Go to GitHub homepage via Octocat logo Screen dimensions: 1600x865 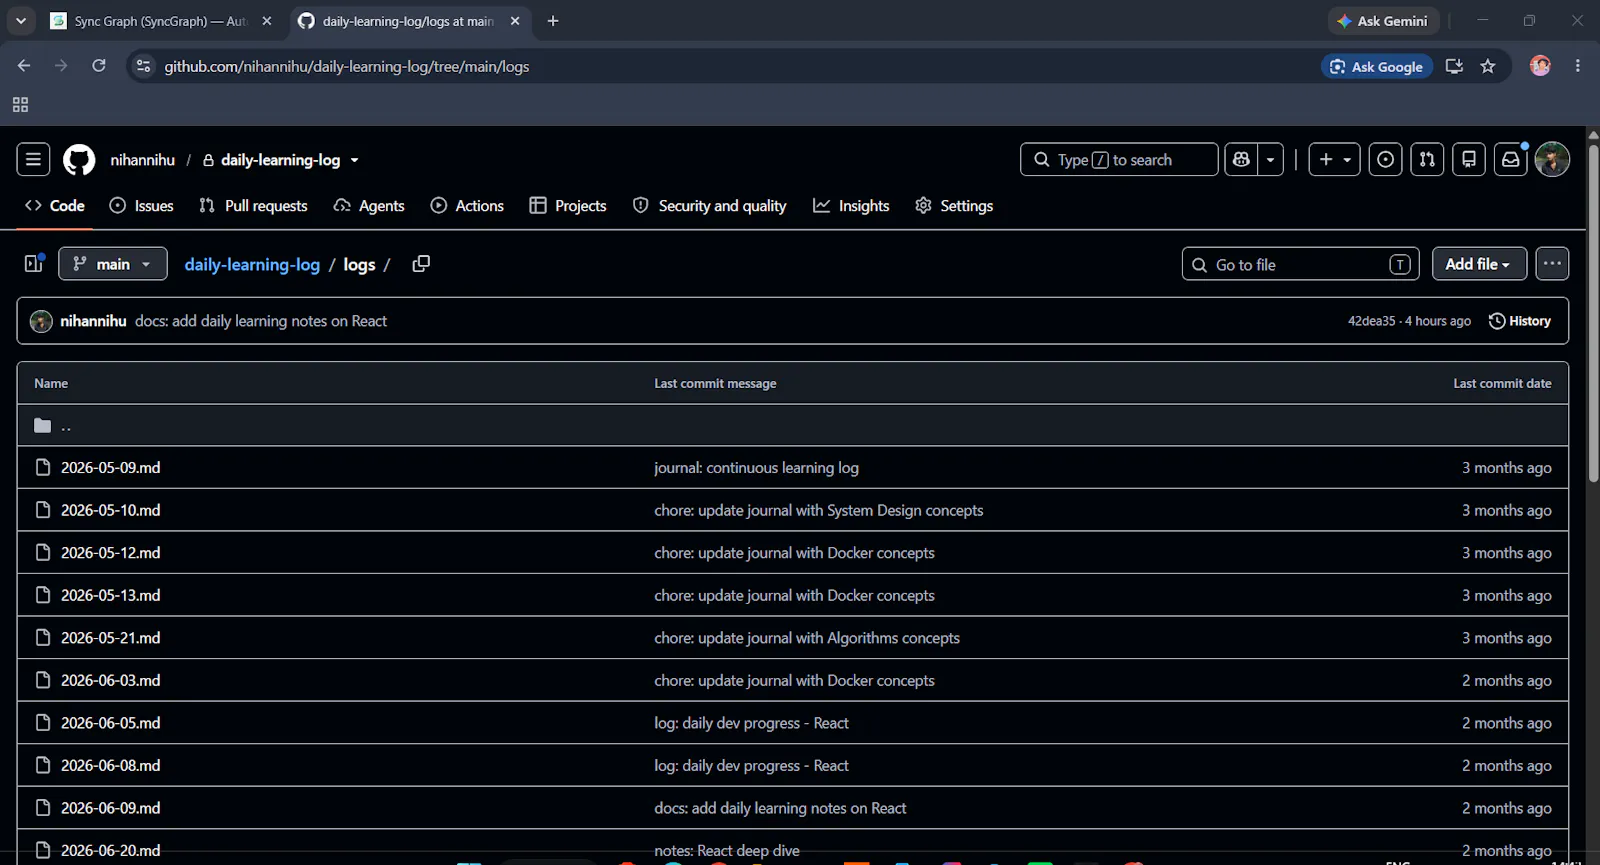[x=79, y=160]
